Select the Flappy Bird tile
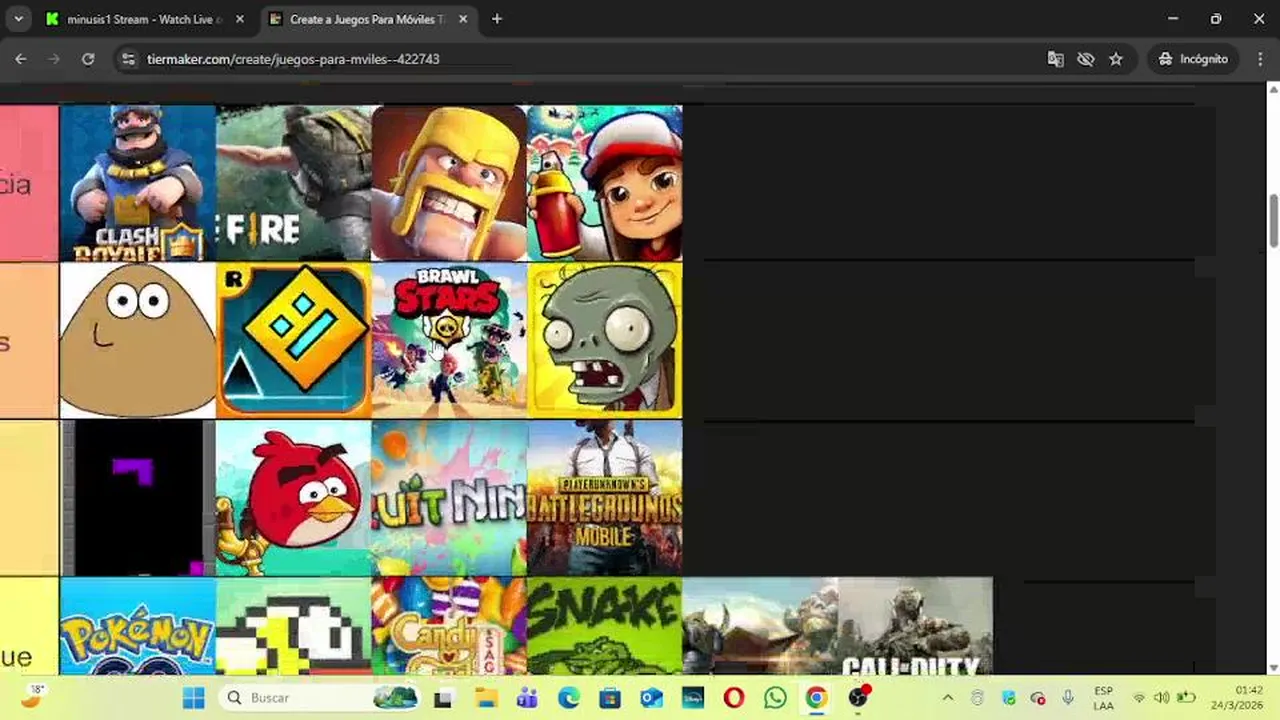 294,626
